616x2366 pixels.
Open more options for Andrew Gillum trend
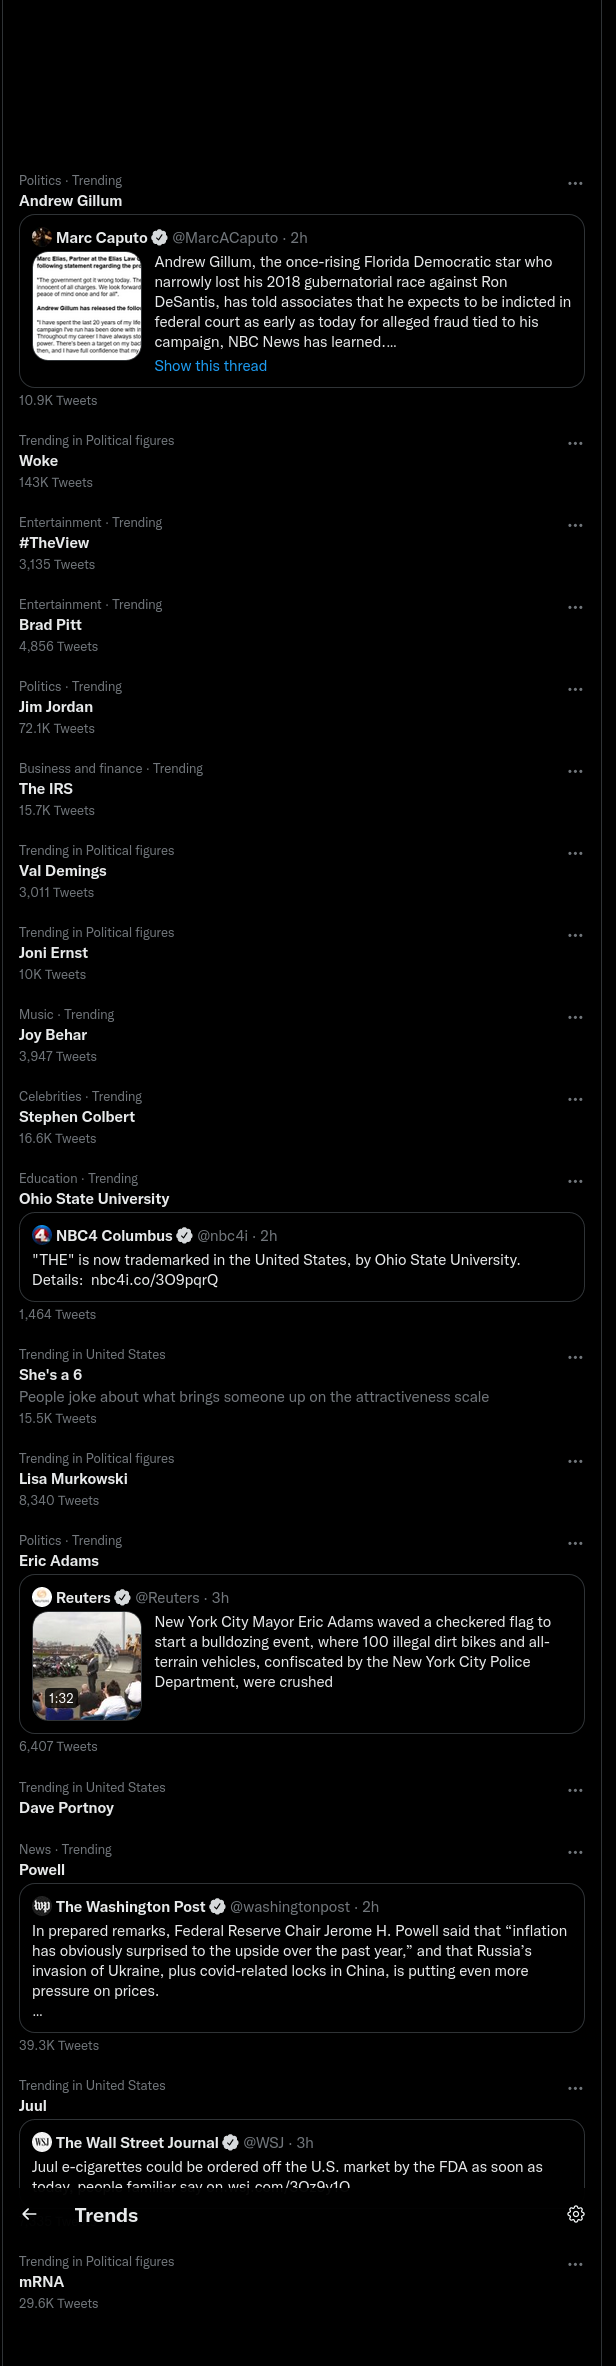(575, 183)
